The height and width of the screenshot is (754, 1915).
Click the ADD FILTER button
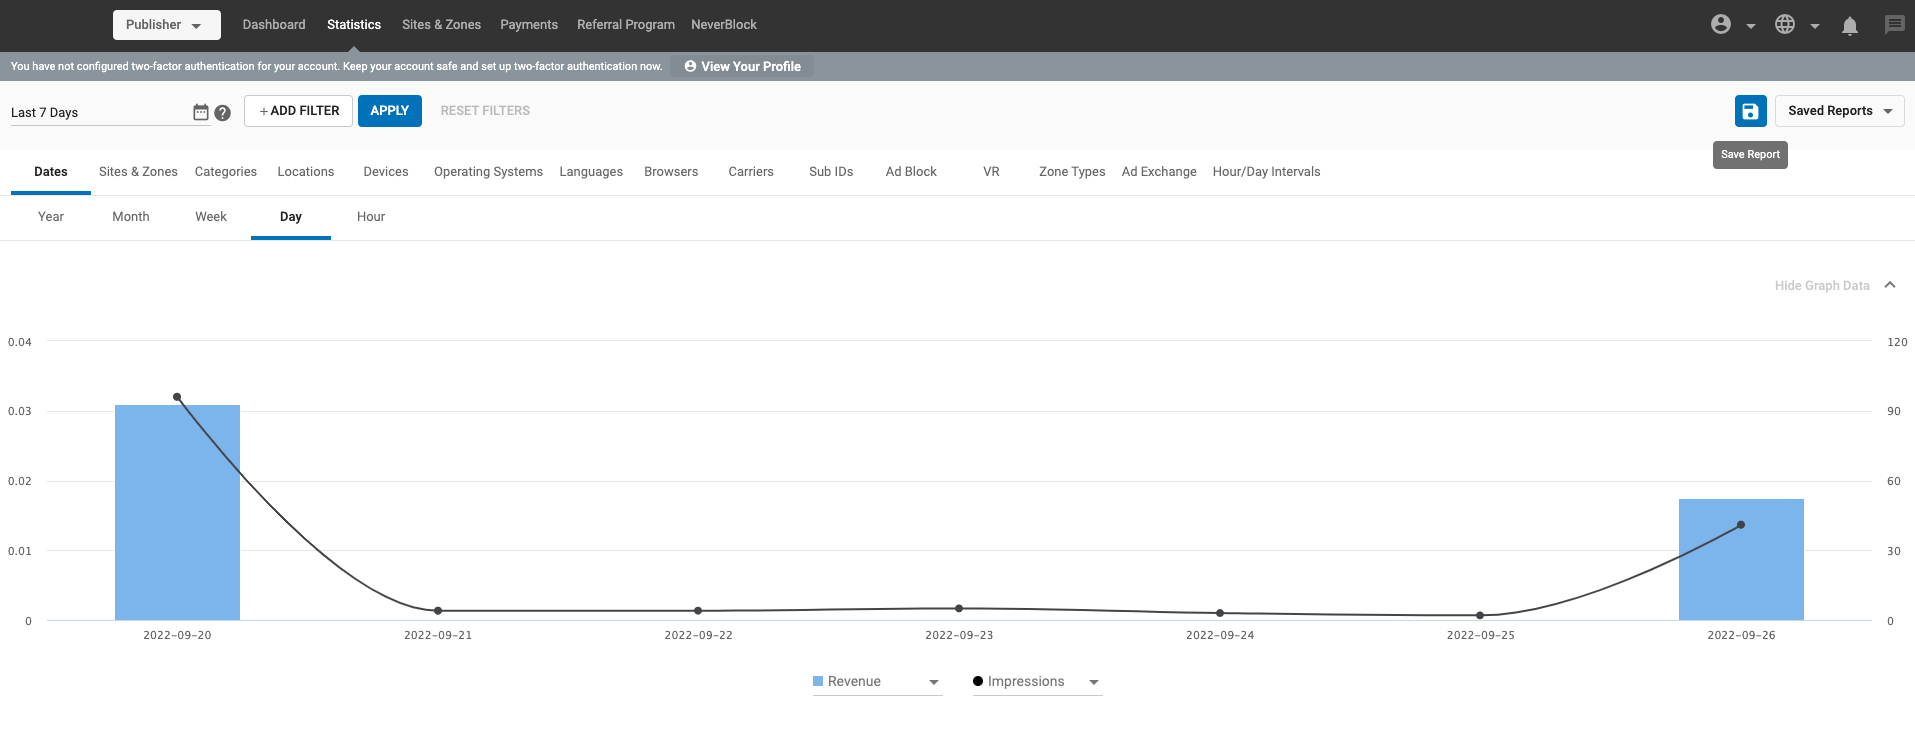298,111
